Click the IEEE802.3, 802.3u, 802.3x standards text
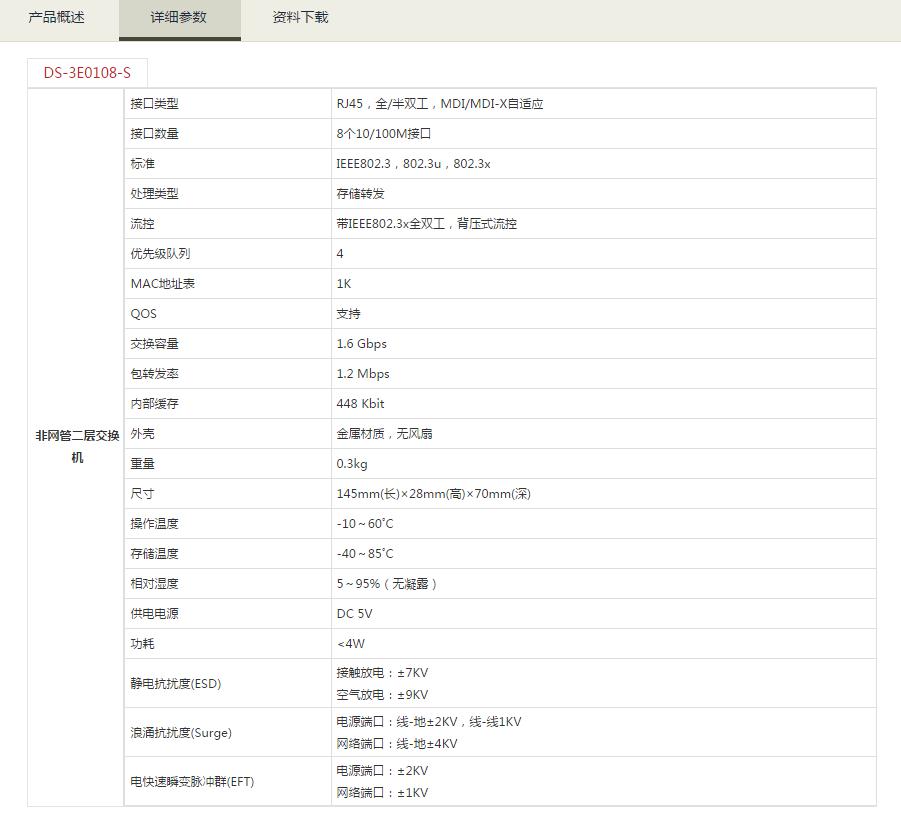Viewport: 901px width, 832px height. pyautogui.click(x=413, y=164)
